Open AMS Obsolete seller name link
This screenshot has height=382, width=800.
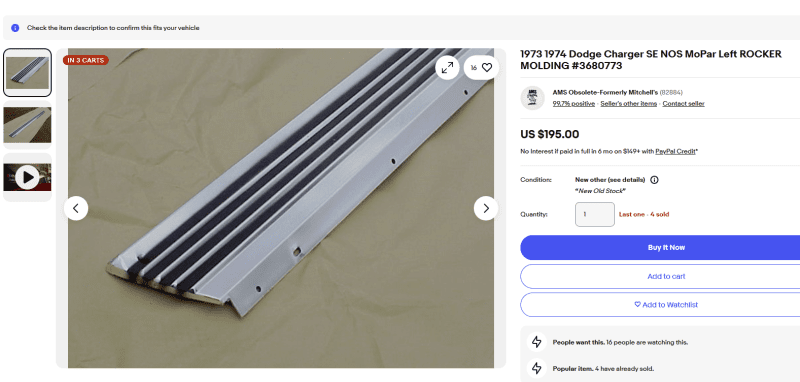pos(605,92)
